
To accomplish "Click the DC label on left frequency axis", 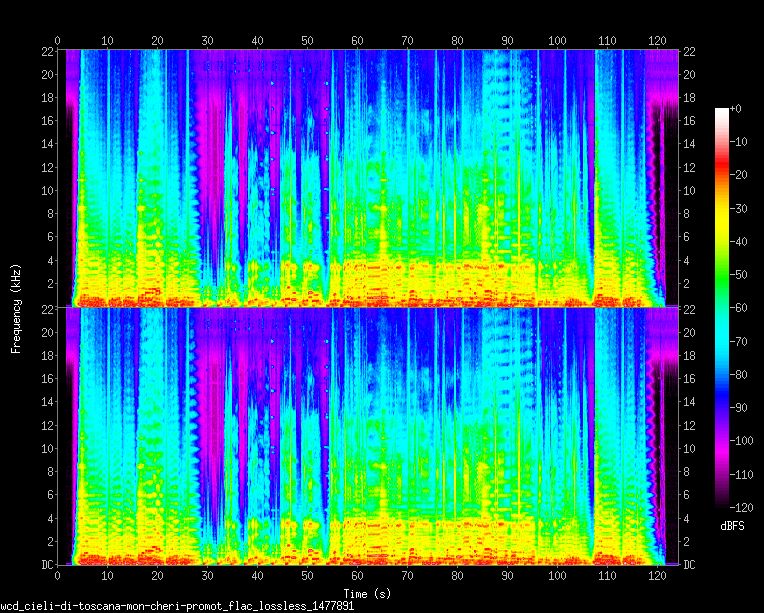I will tap(46, 565).
